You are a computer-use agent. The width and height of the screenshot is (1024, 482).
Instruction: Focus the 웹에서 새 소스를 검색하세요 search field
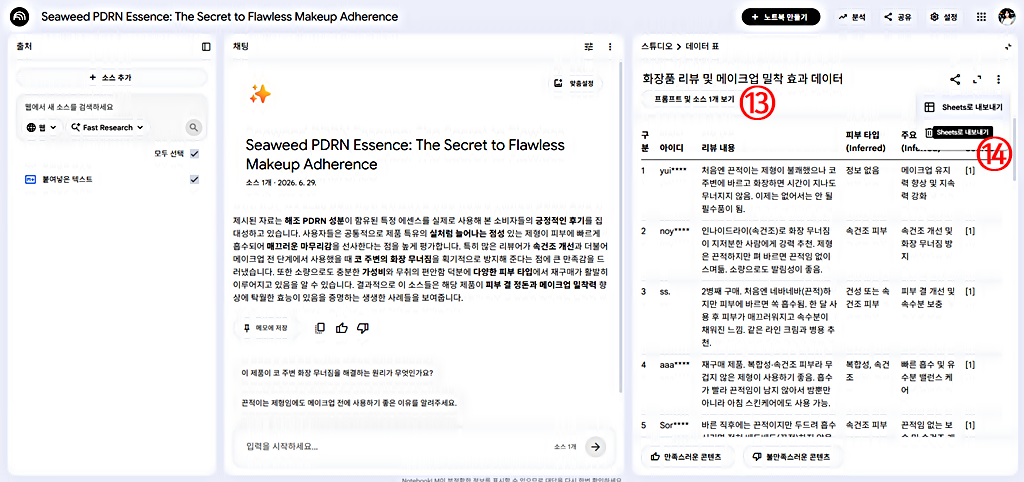pyautogui.click(x=111, y=106)
